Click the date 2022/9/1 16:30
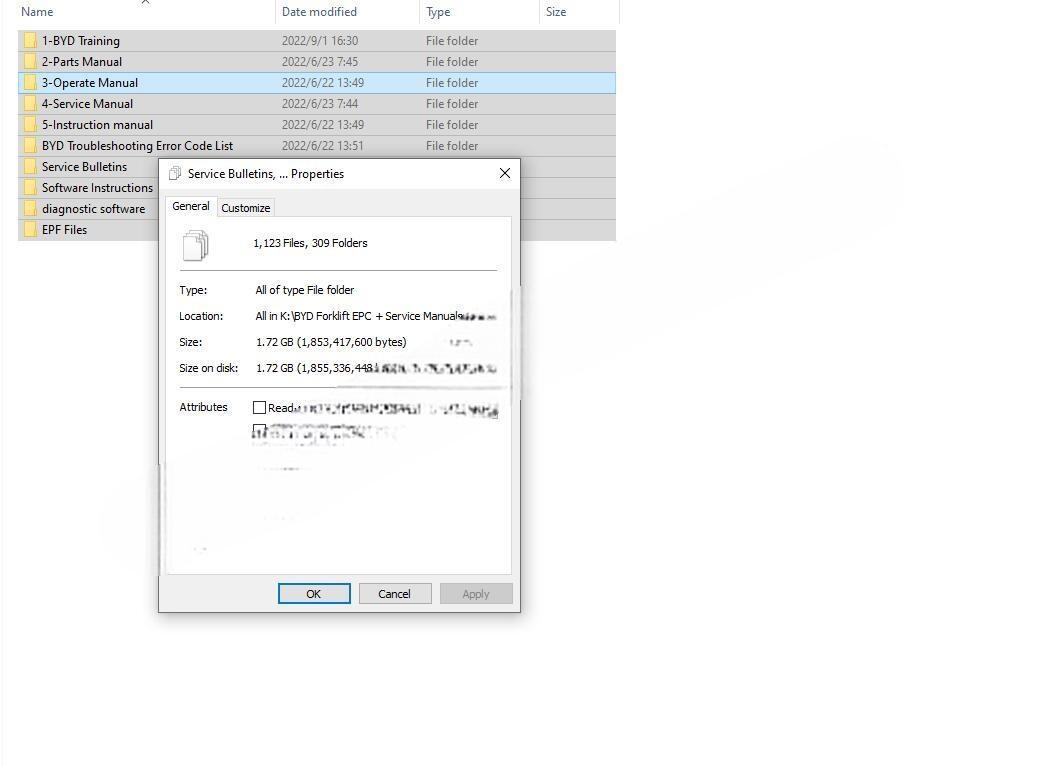 tap(320, 41)
